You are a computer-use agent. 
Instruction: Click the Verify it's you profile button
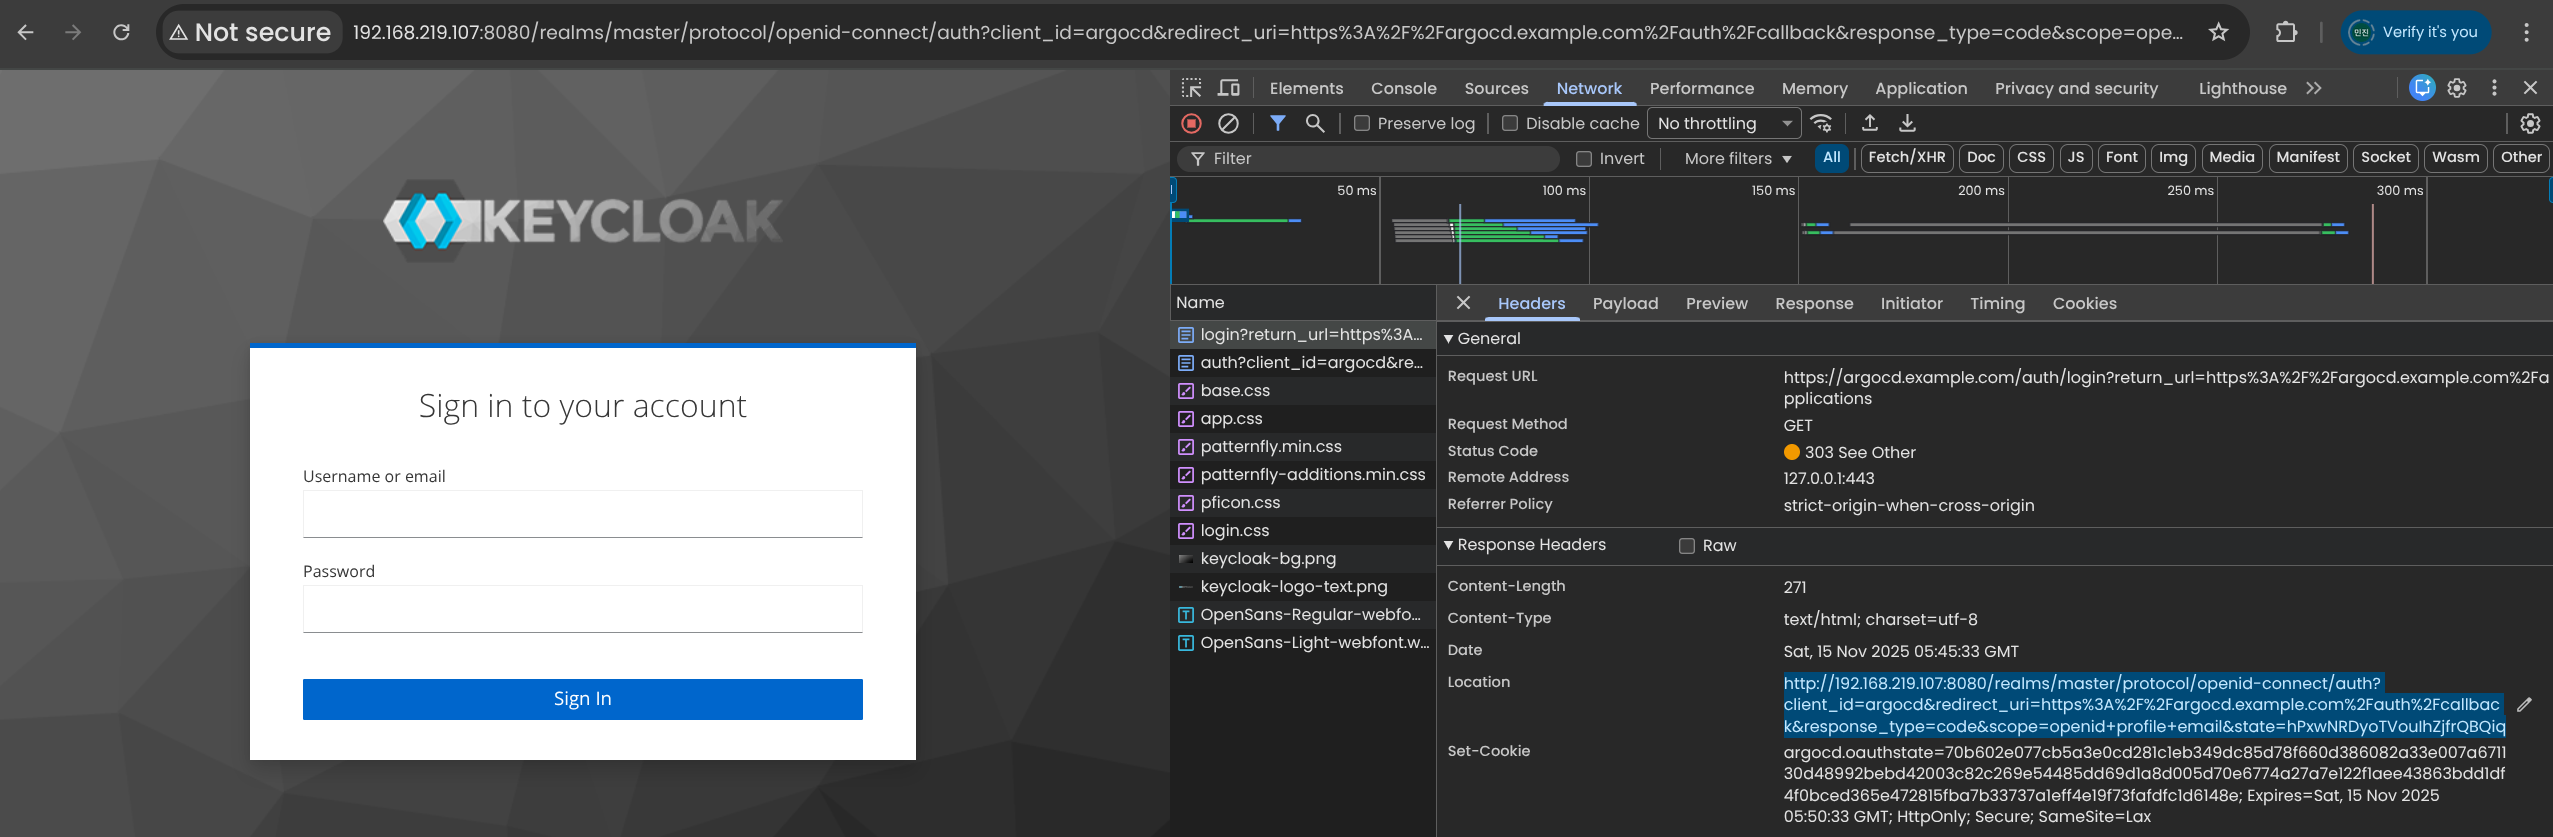(x=2416, y=32)
